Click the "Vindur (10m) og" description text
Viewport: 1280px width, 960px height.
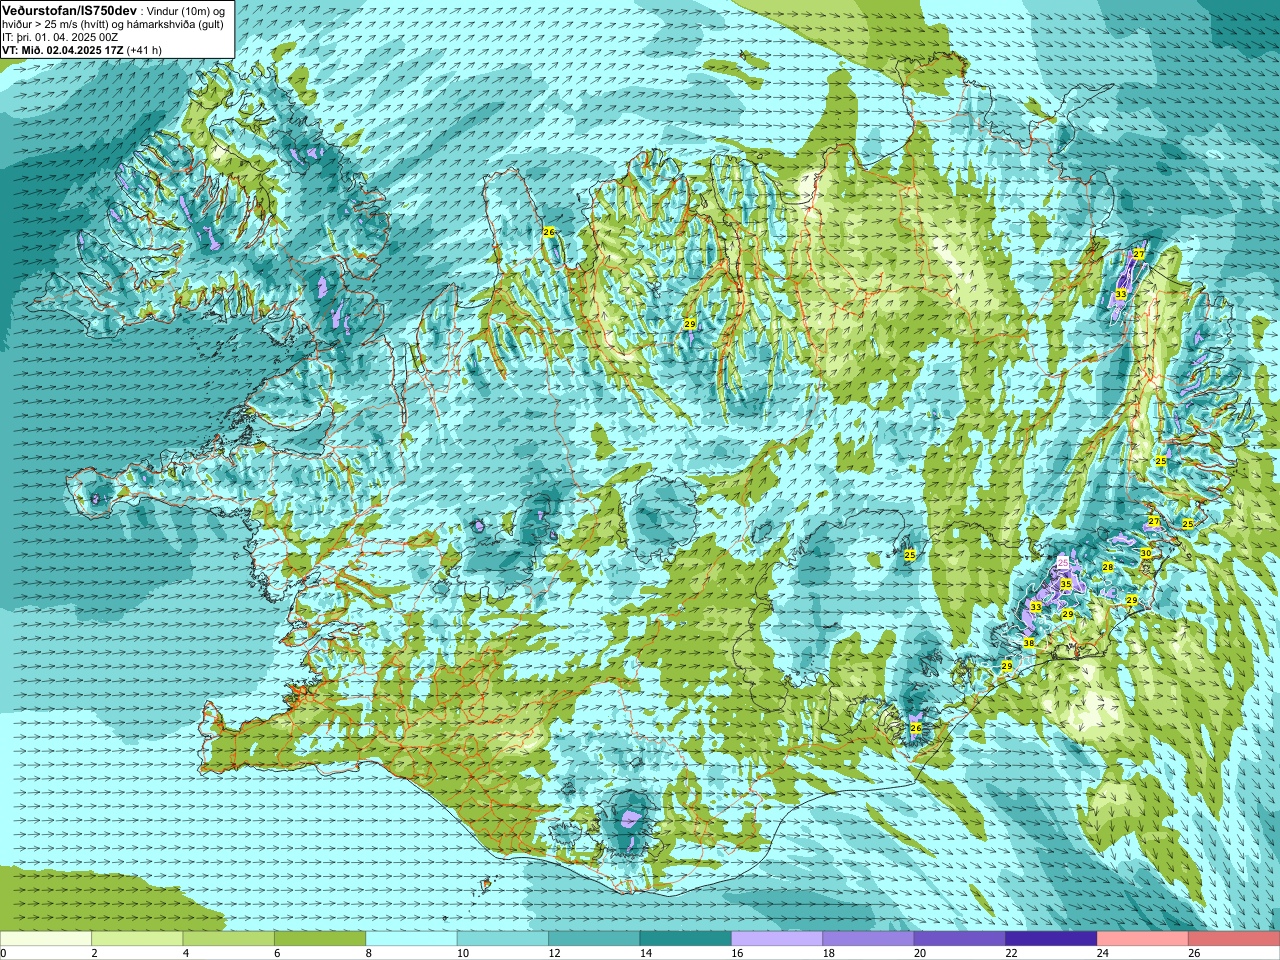[x=187, y=10]
